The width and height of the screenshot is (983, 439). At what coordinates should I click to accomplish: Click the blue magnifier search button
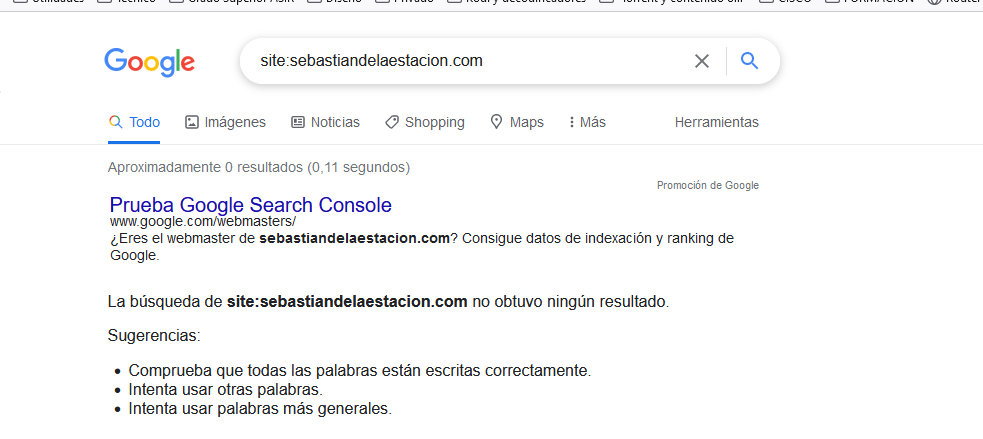(749, 61)
